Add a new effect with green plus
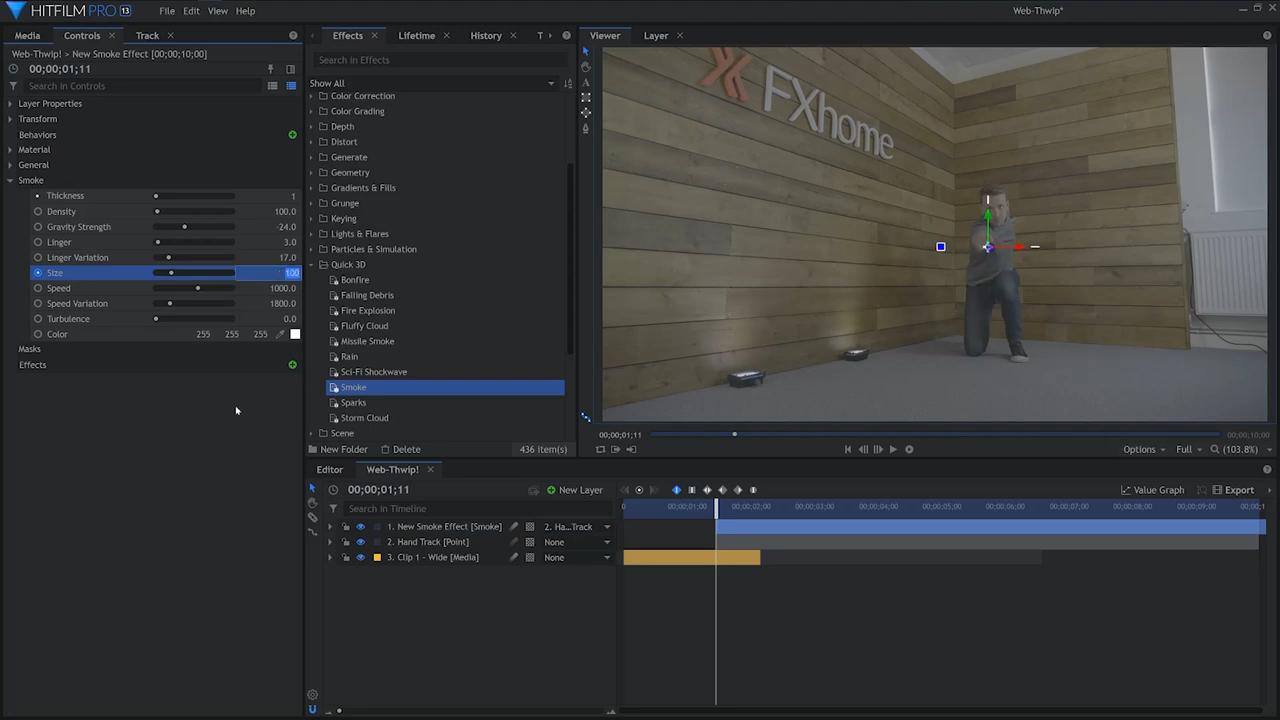 click(292, 365)
